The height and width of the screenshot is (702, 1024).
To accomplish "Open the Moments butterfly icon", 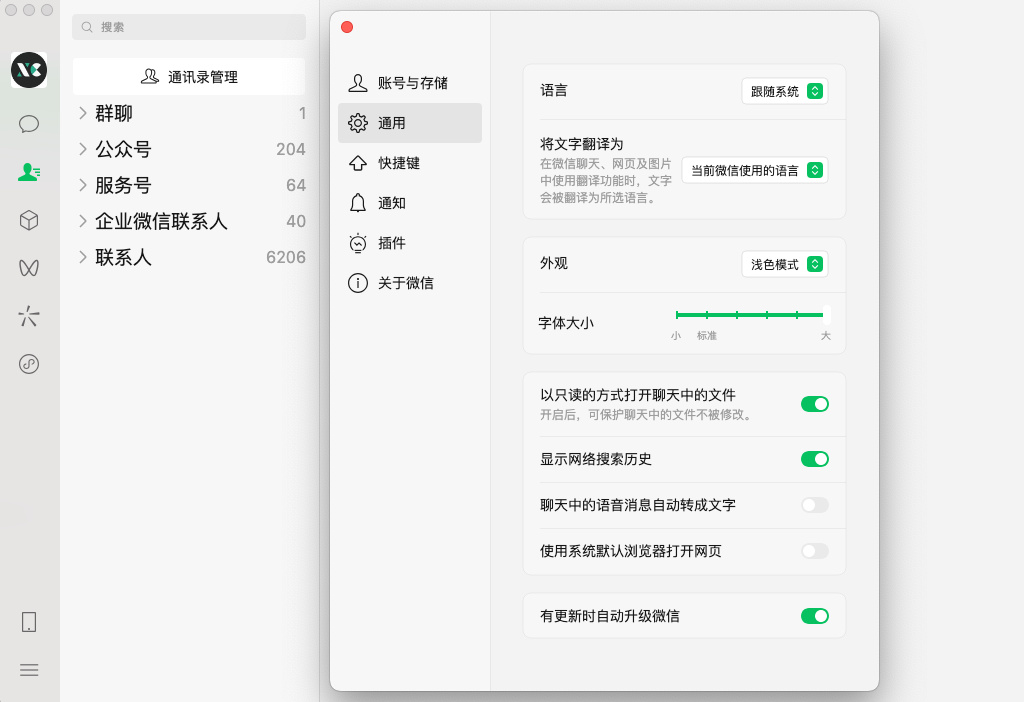I will click(29, 268).
